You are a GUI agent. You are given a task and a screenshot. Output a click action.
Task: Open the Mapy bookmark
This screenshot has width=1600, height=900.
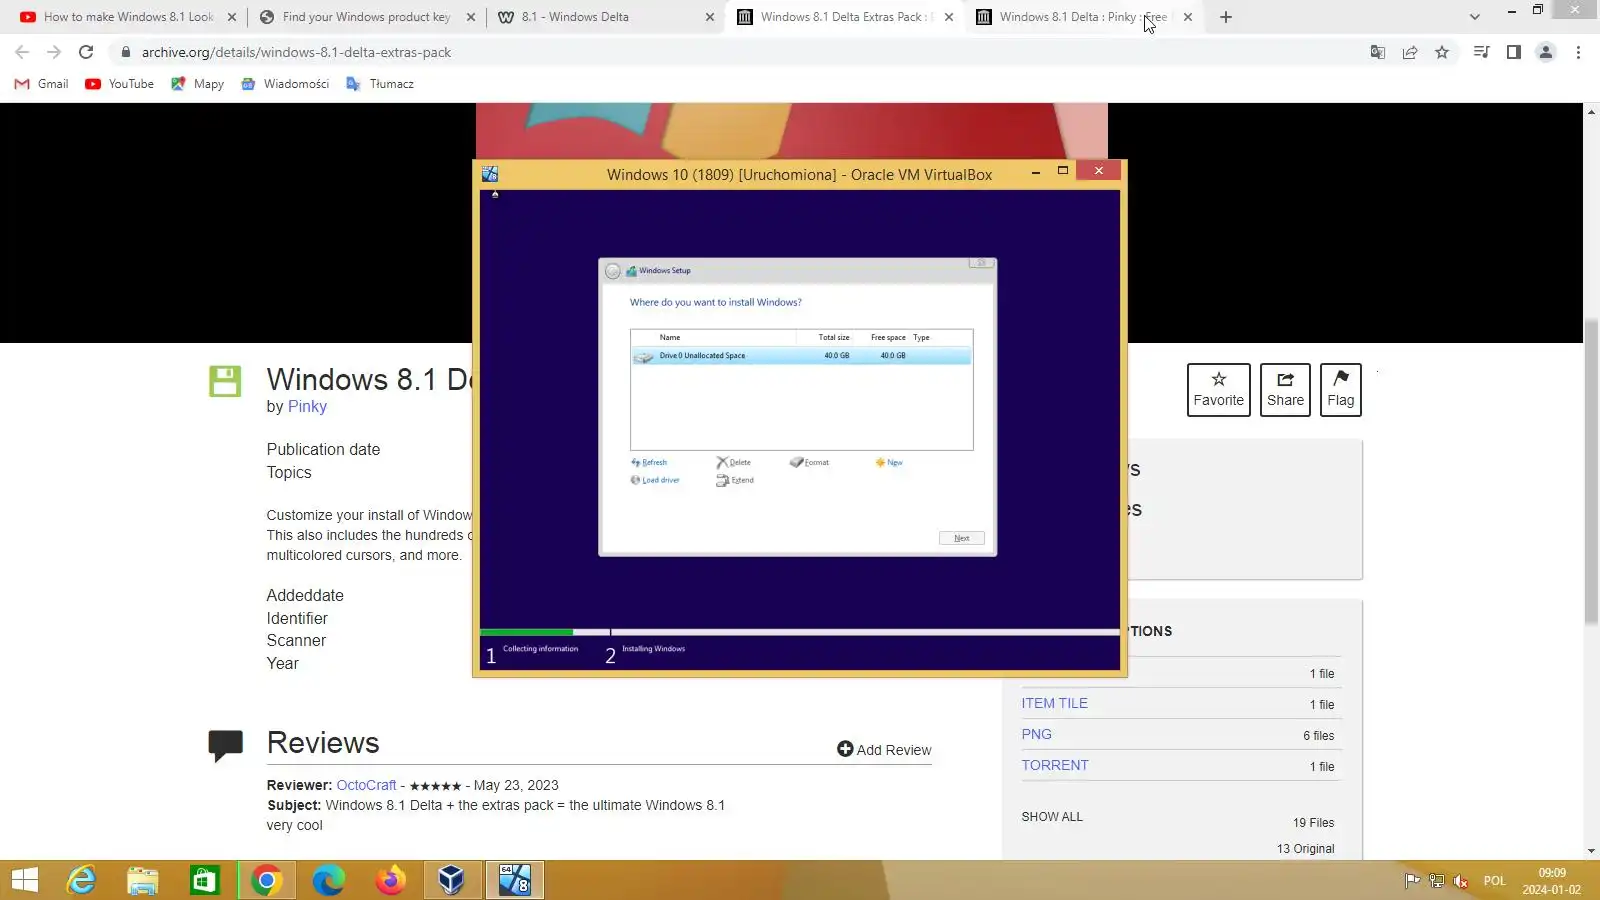(197, 84)
